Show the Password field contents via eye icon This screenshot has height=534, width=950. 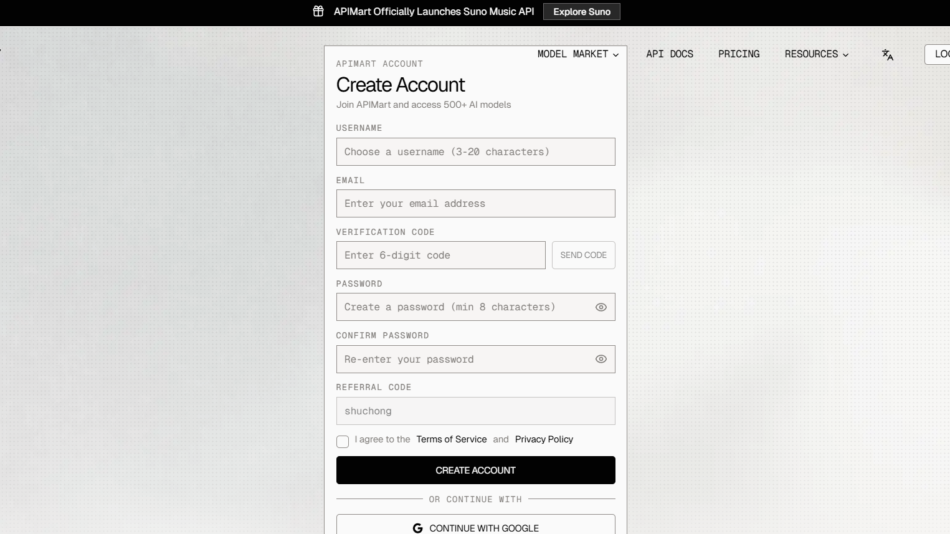click(x=601, y=307)
